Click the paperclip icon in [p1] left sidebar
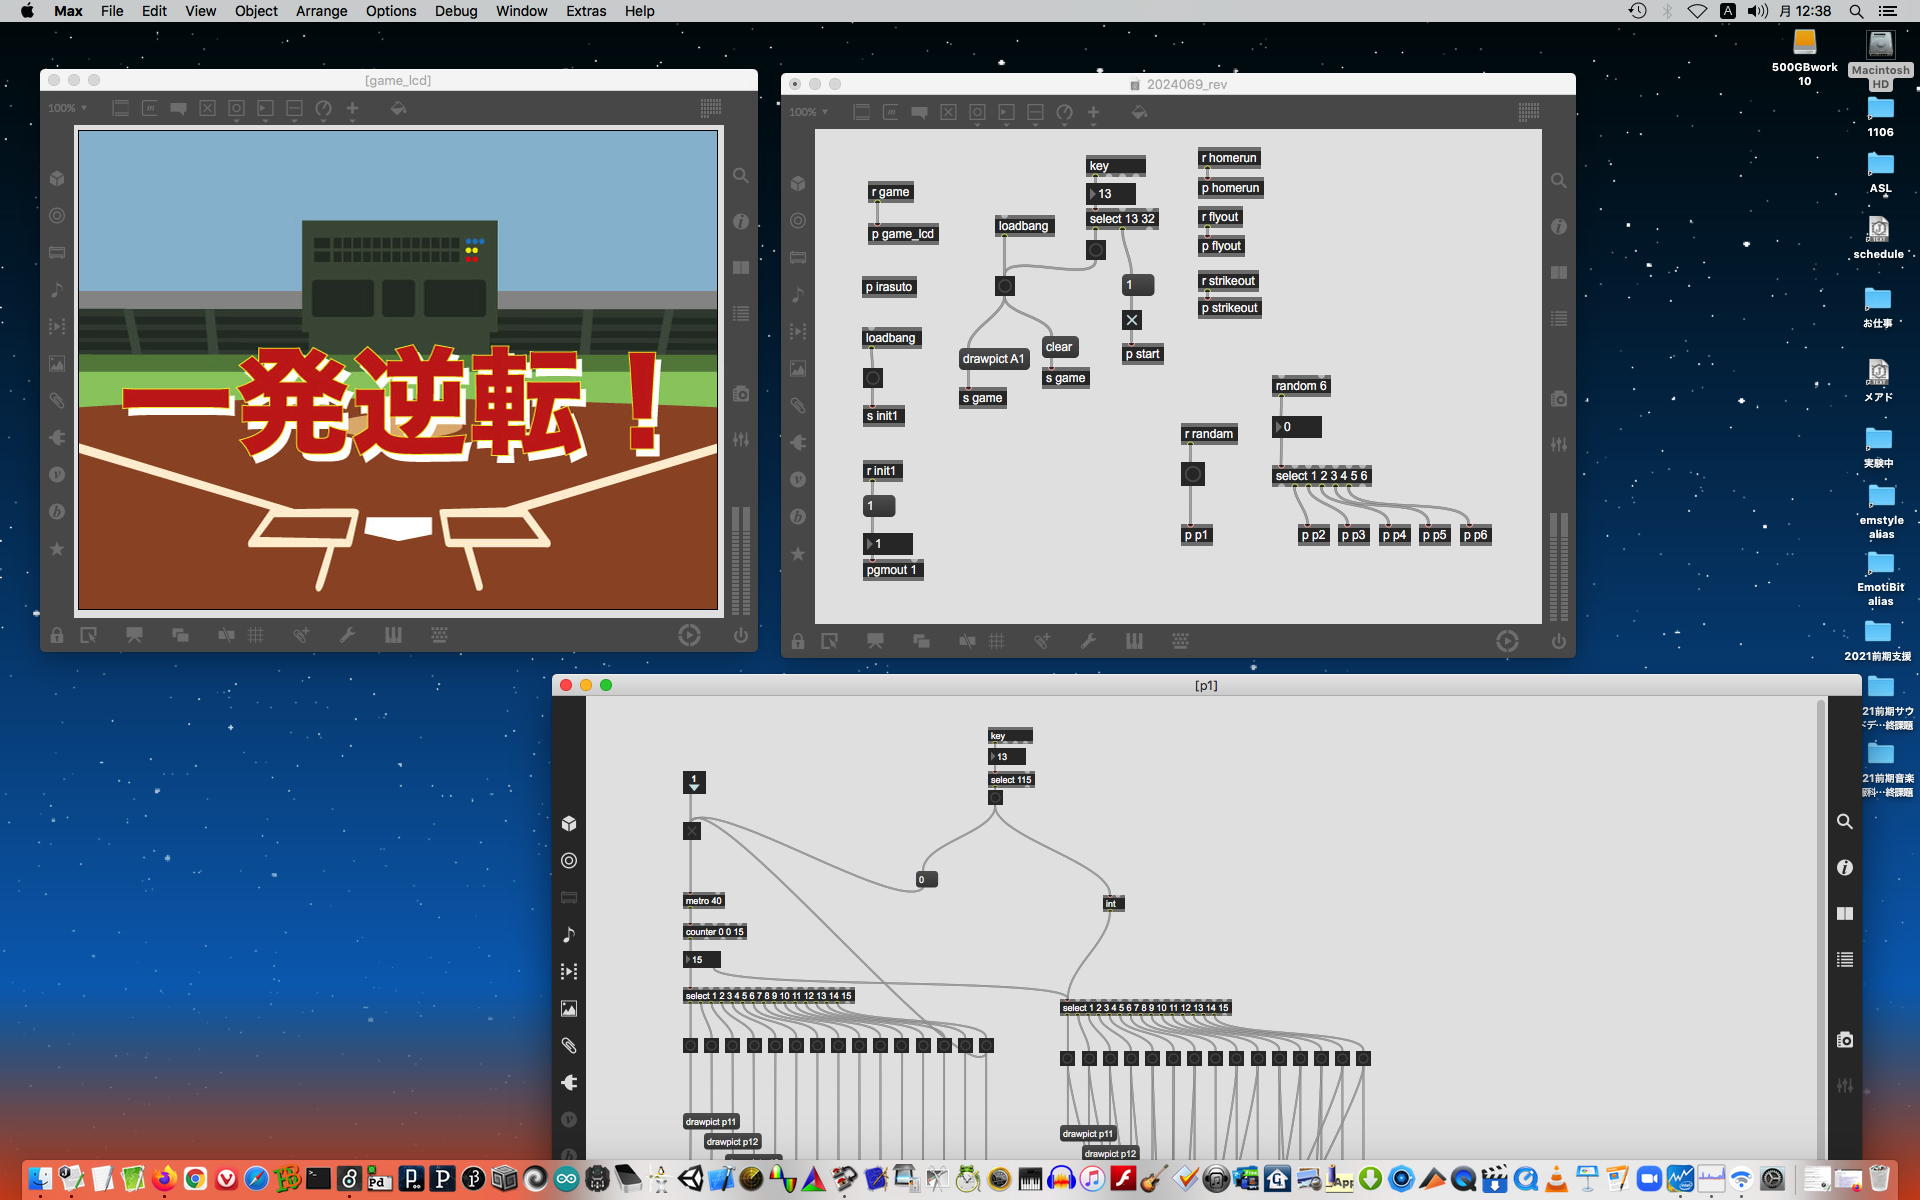This screenshot has width=1920, height=1200. coord(569,1045)
